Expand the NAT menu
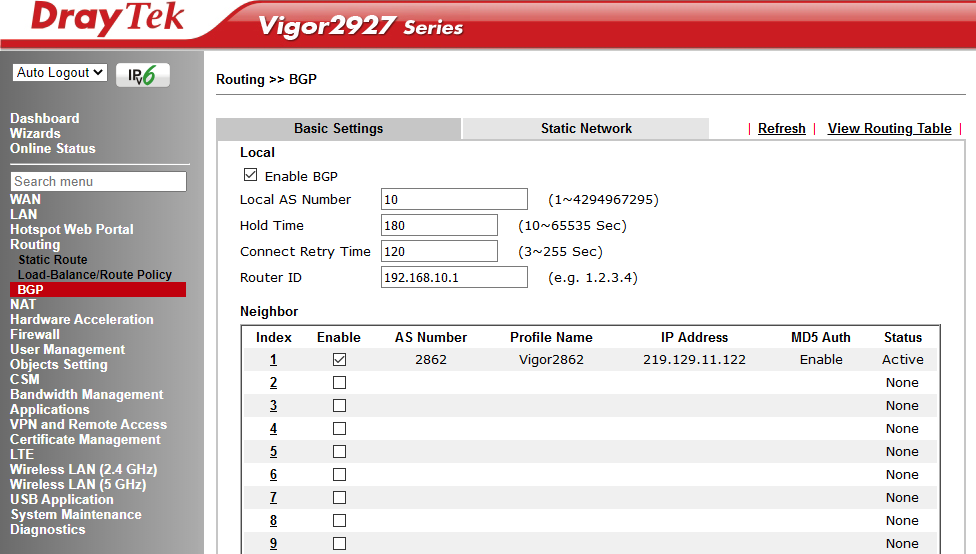This screenshot has height=554, width=976. (23, 304)
